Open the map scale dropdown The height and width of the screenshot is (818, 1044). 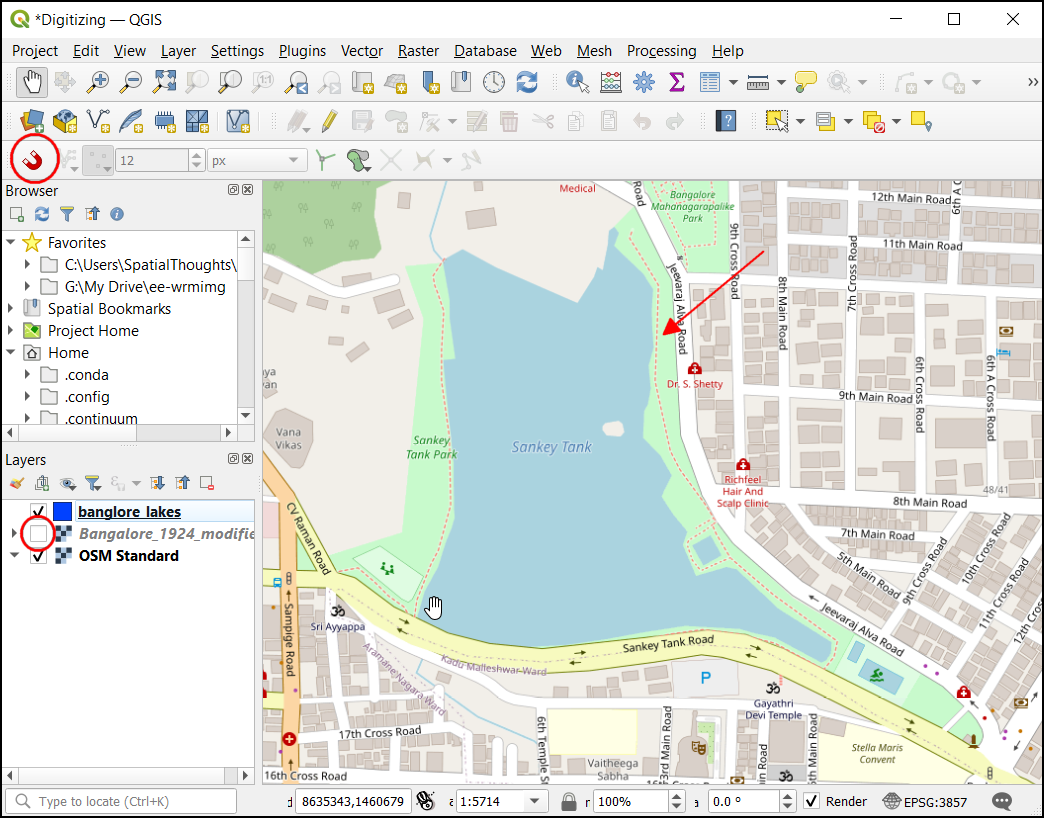pos(534,801)
